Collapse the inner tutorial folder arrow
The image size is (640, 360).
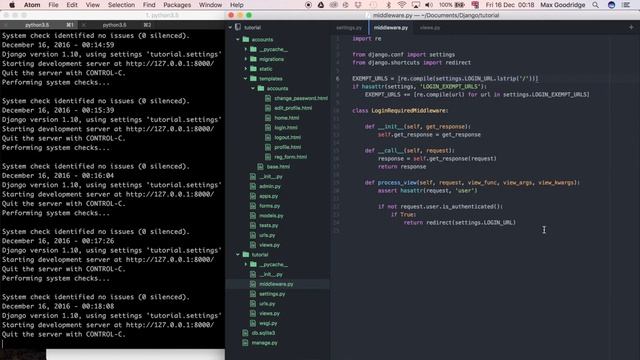(238, 255)
